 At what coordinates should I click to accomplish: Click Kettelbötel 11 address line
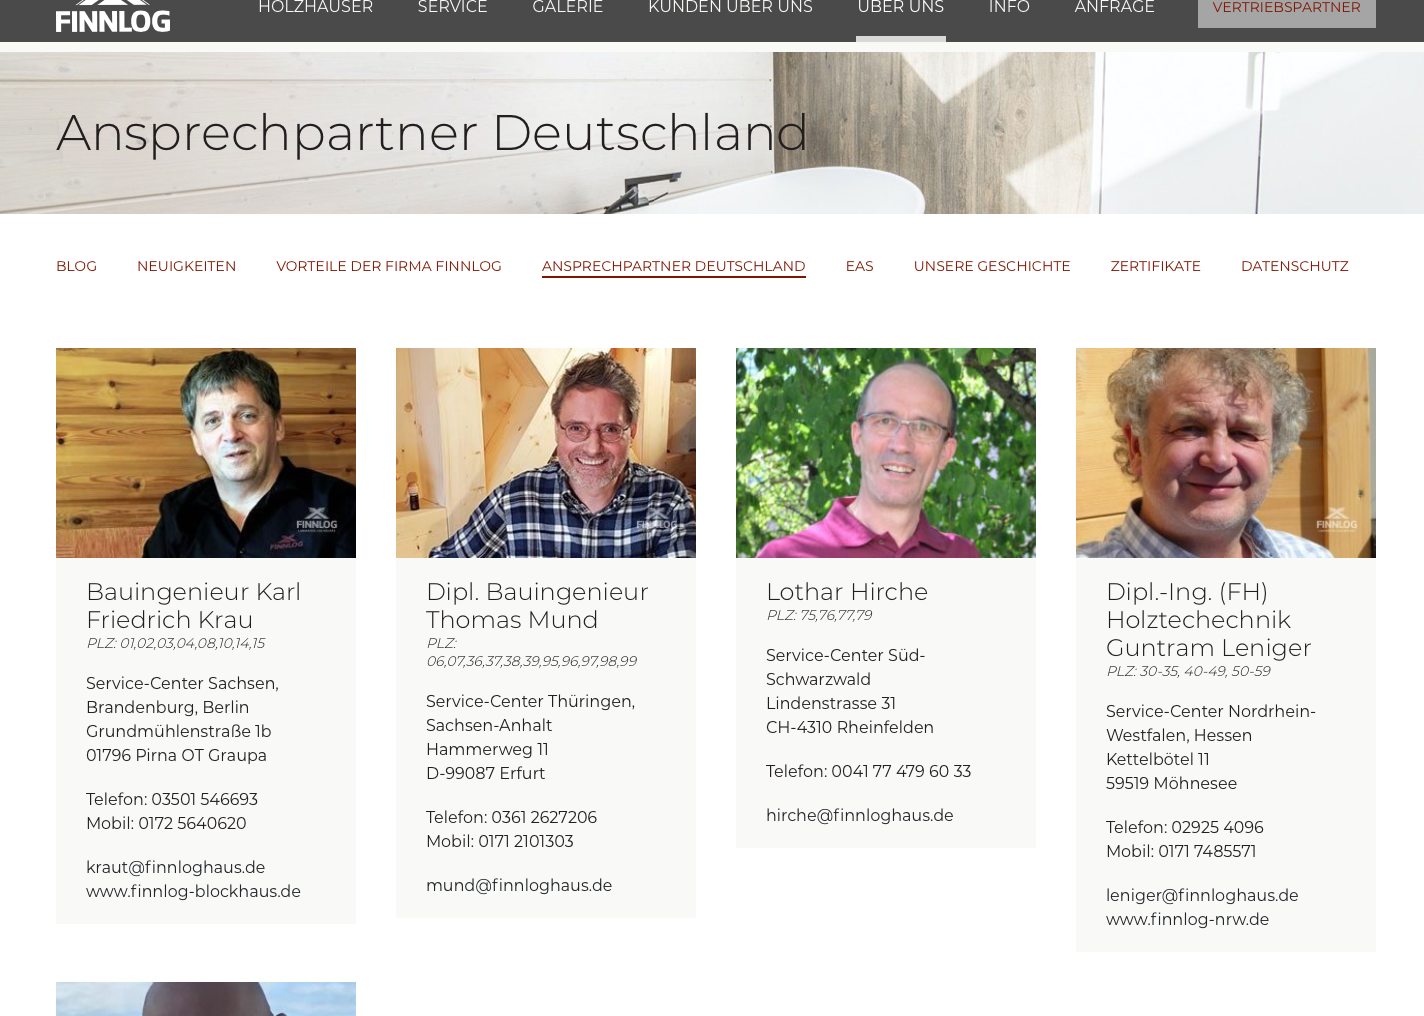coord(1157,759)
